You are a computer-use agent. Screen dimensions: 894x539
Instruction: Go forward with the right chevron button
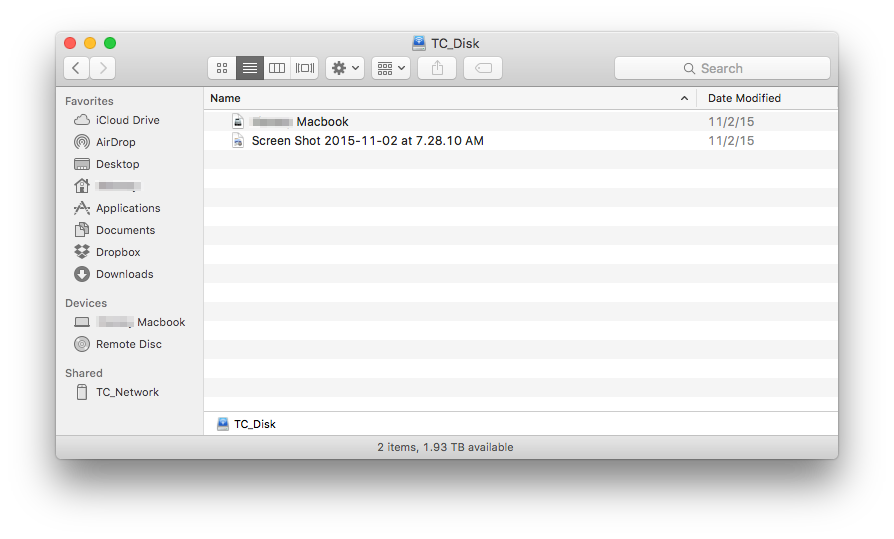tap(103, 68)
